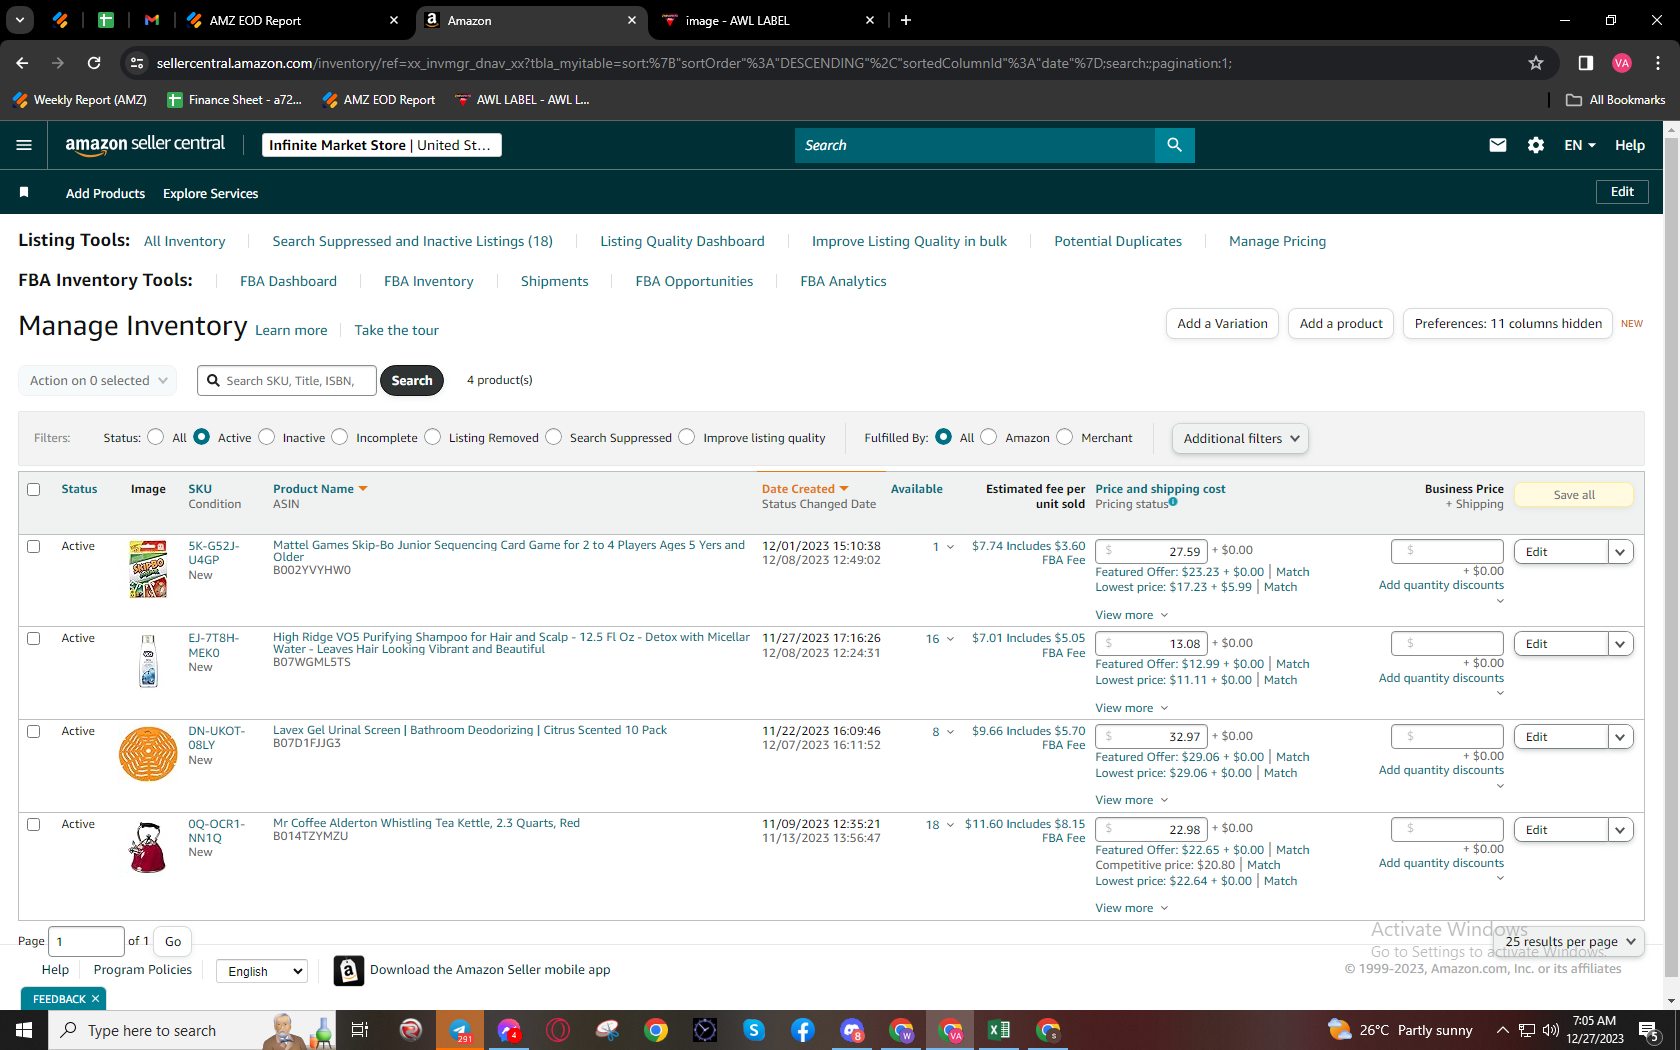
Task: Reload the page with the refresh icon
Action: coord(94,63)
